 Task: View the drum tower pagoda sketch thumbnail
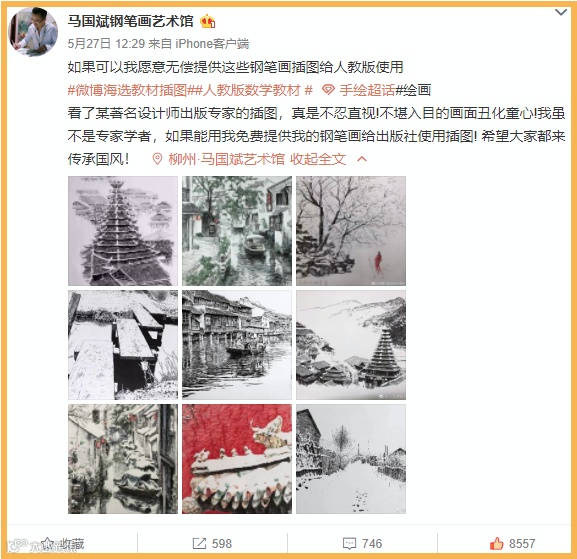[x=123, y=231]
